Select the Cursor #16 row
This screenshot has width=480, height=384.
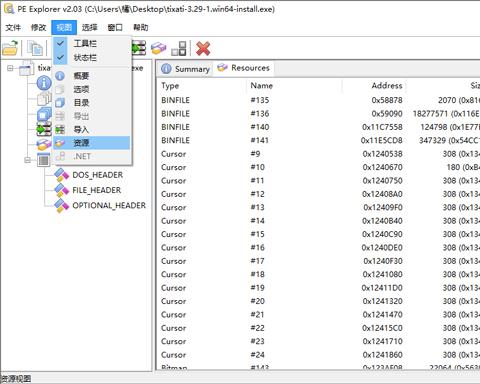tap(318, 248)
